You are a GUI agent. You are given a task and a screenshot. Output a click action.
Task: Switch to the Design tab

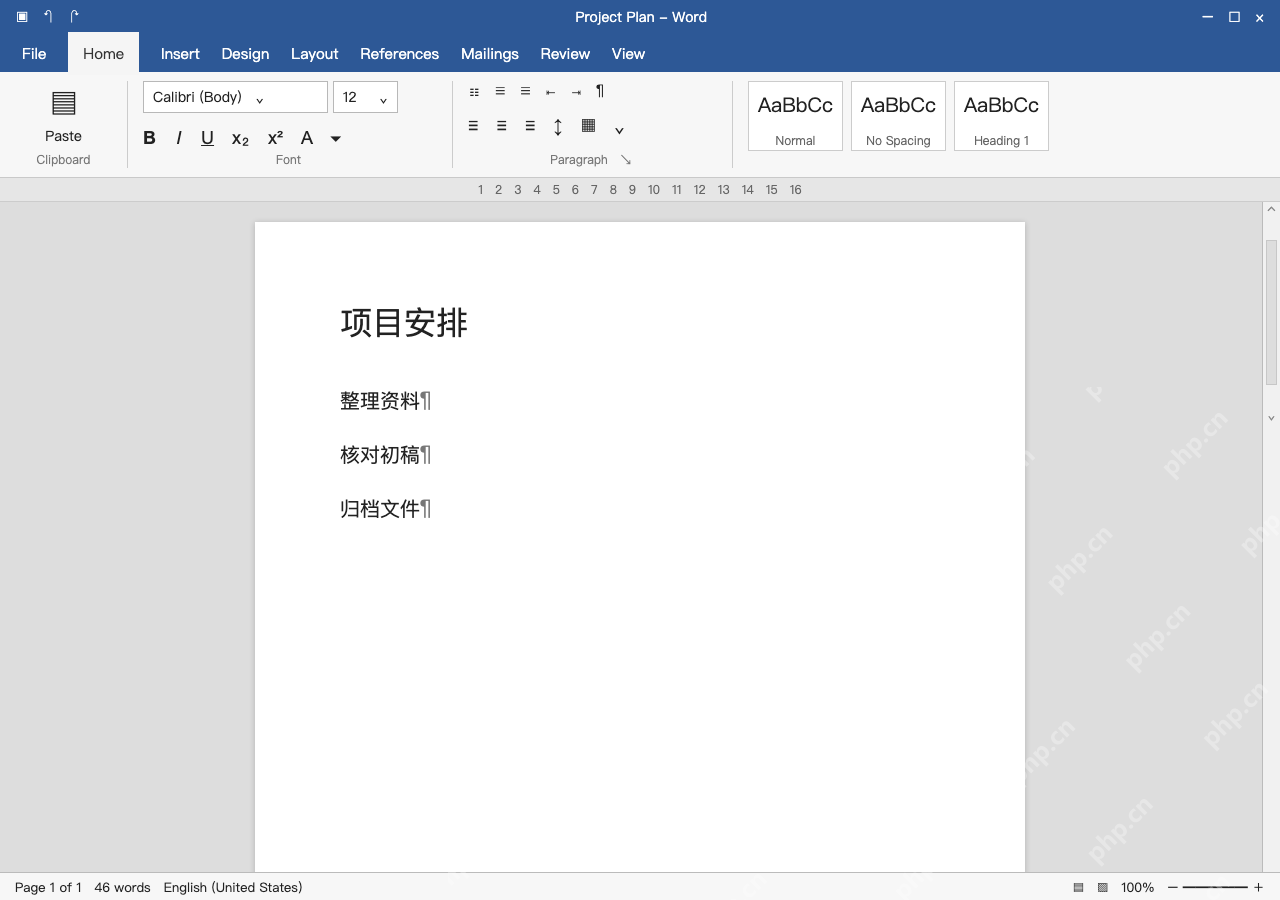tap(245, 54)
